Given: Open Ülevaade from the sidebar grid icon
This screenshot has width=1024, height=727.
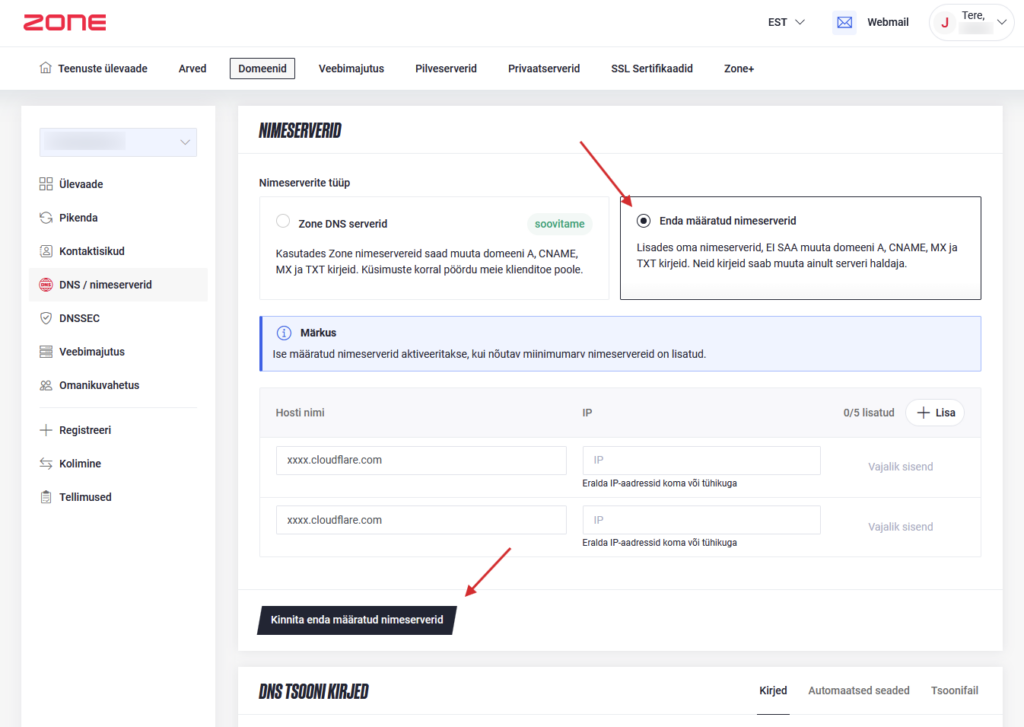Looking at the screenshot, I should point(47,183).
